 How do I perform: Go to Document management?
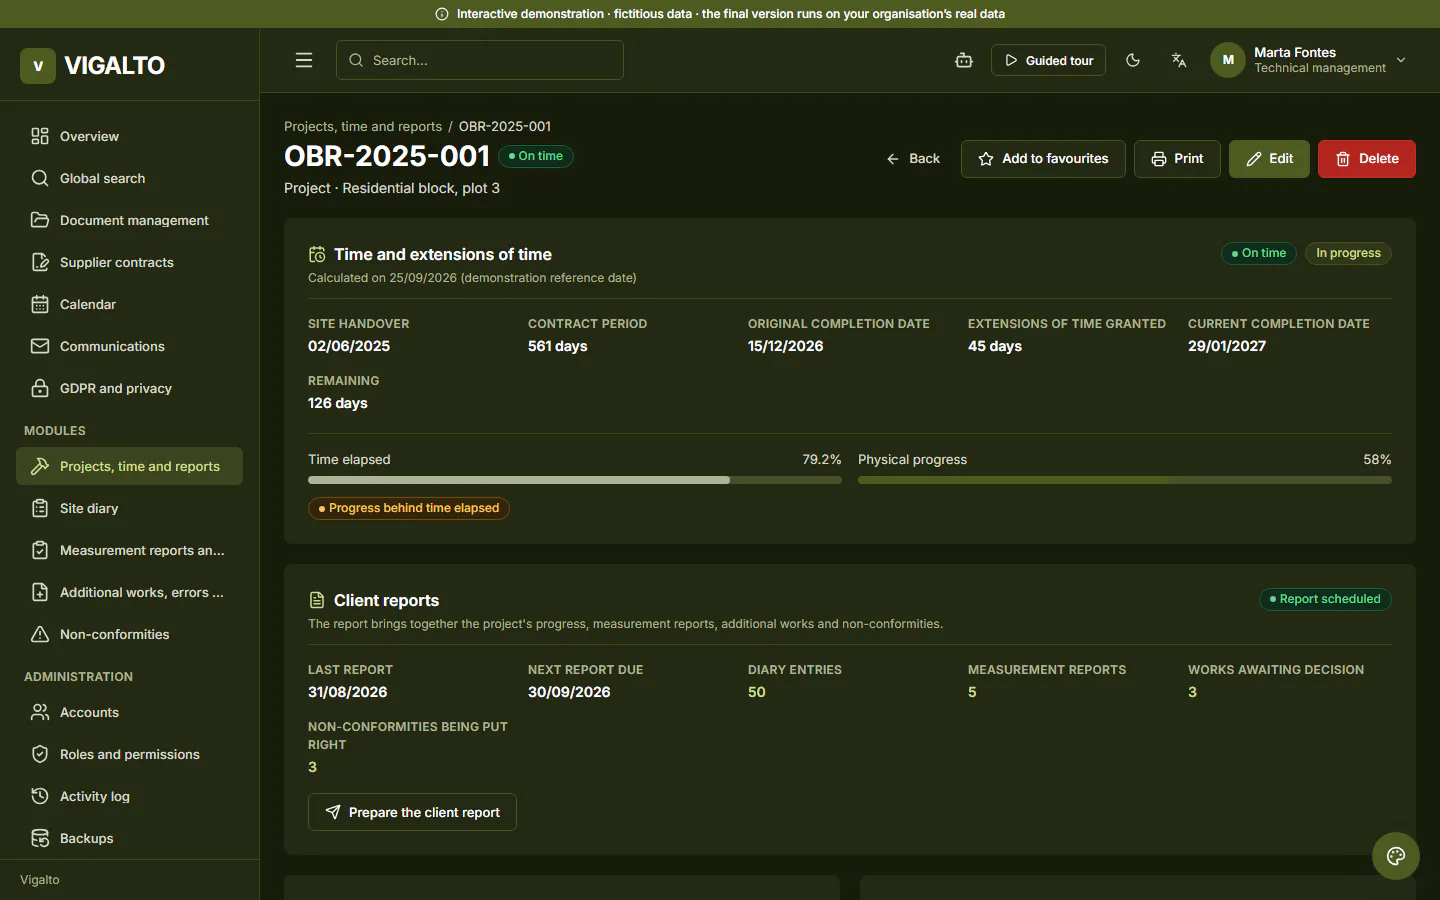pos(129,220)
